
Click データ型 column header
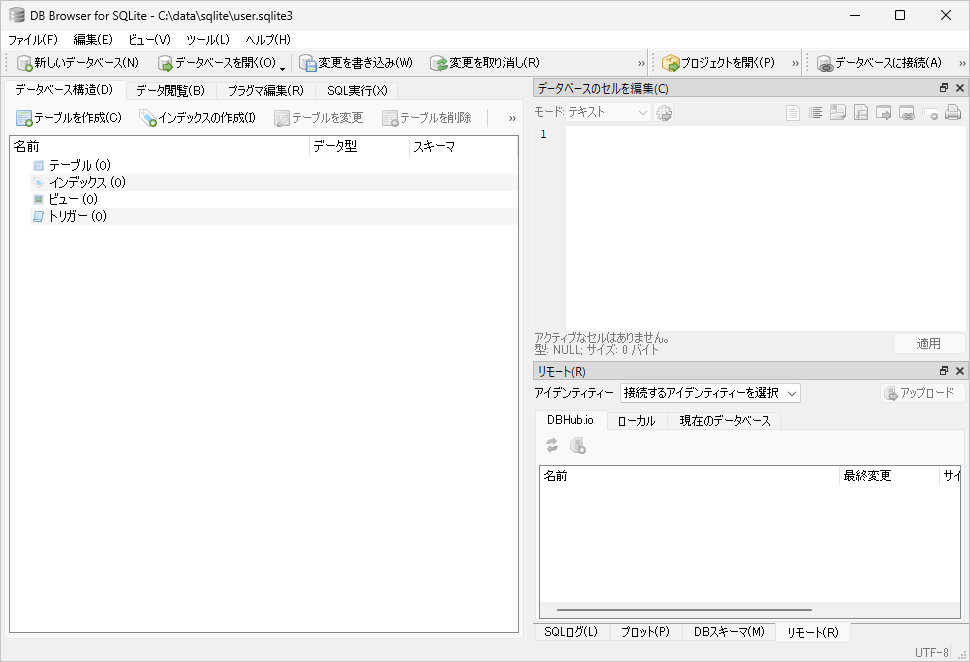click(359, 147)
